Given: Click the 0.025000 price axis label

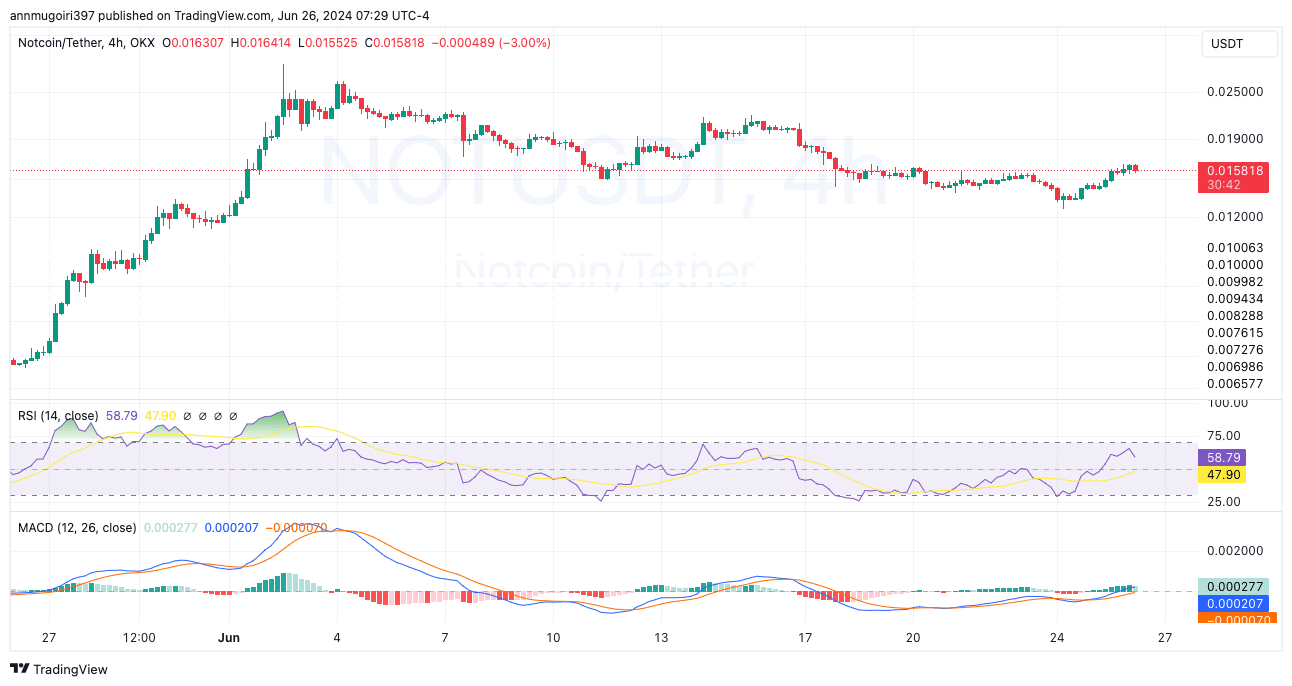Looking at the screenshot, I should (x=1235, y=92).
